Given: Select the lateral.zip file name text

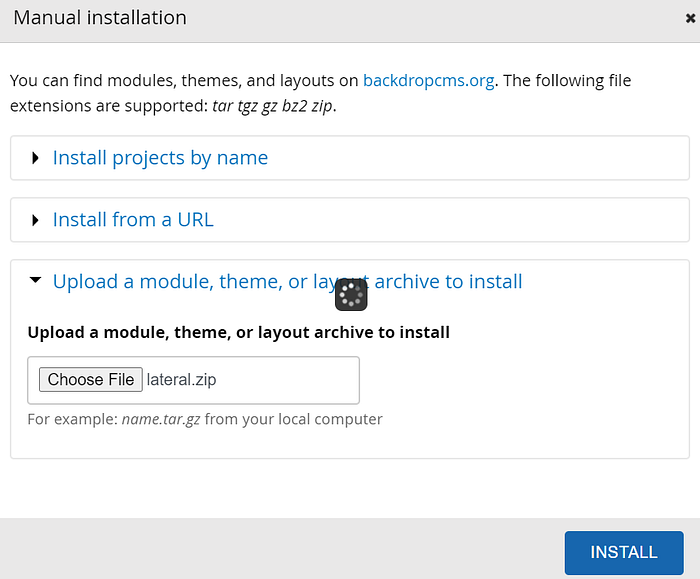Looking at the screenshot, I should 181,380.
